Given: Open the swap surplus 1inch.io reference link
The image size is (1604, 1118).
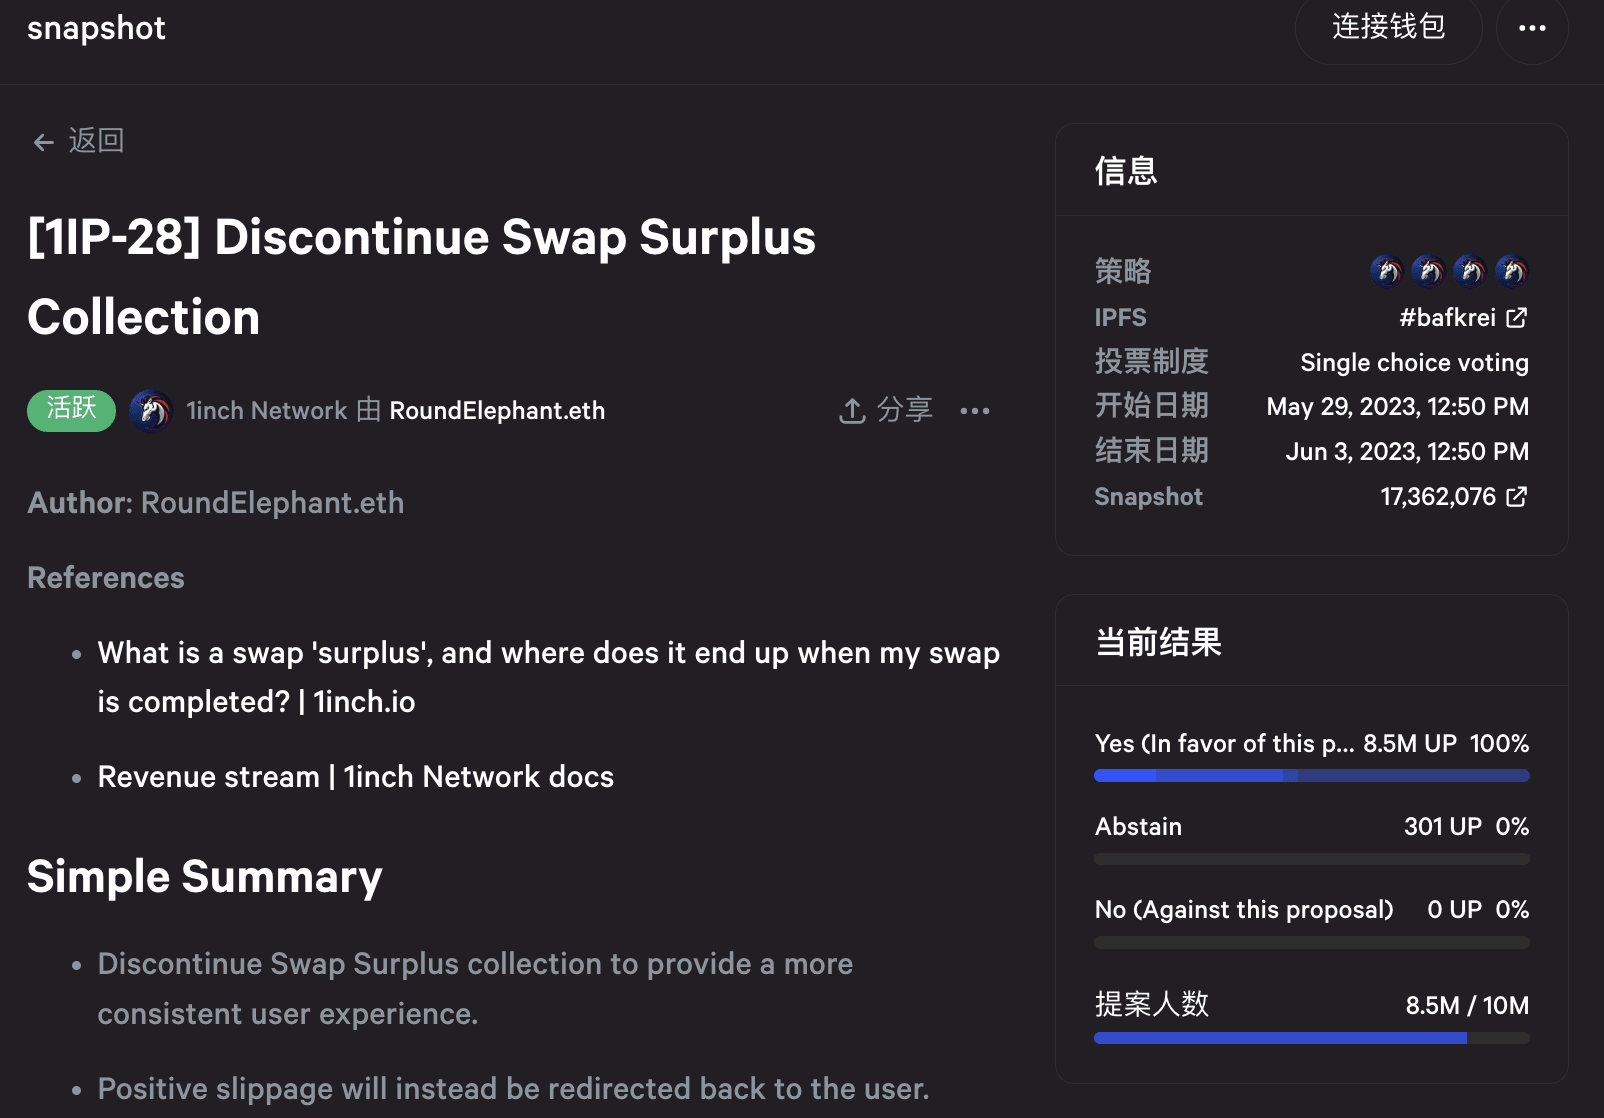Looking at the screenshot, I should (x=548, y=677).
